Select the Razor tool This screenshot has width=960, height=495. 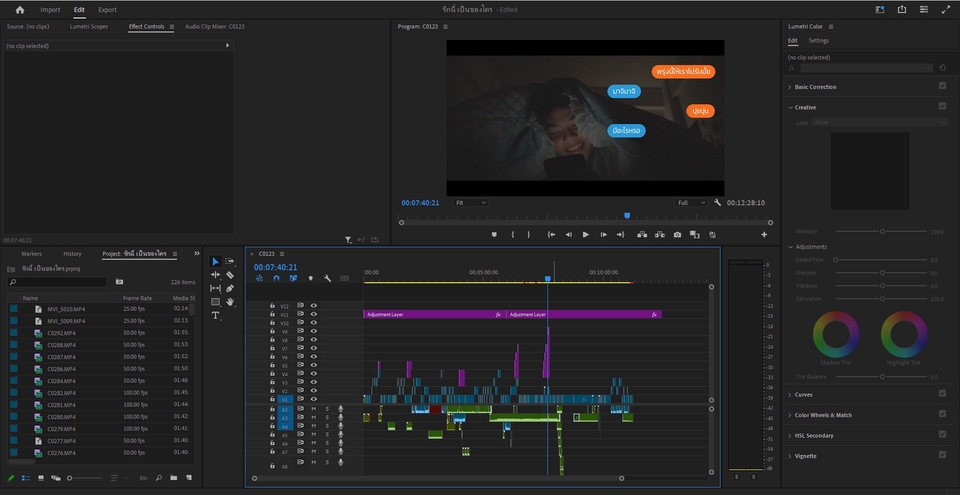click(x=230, y=275)
